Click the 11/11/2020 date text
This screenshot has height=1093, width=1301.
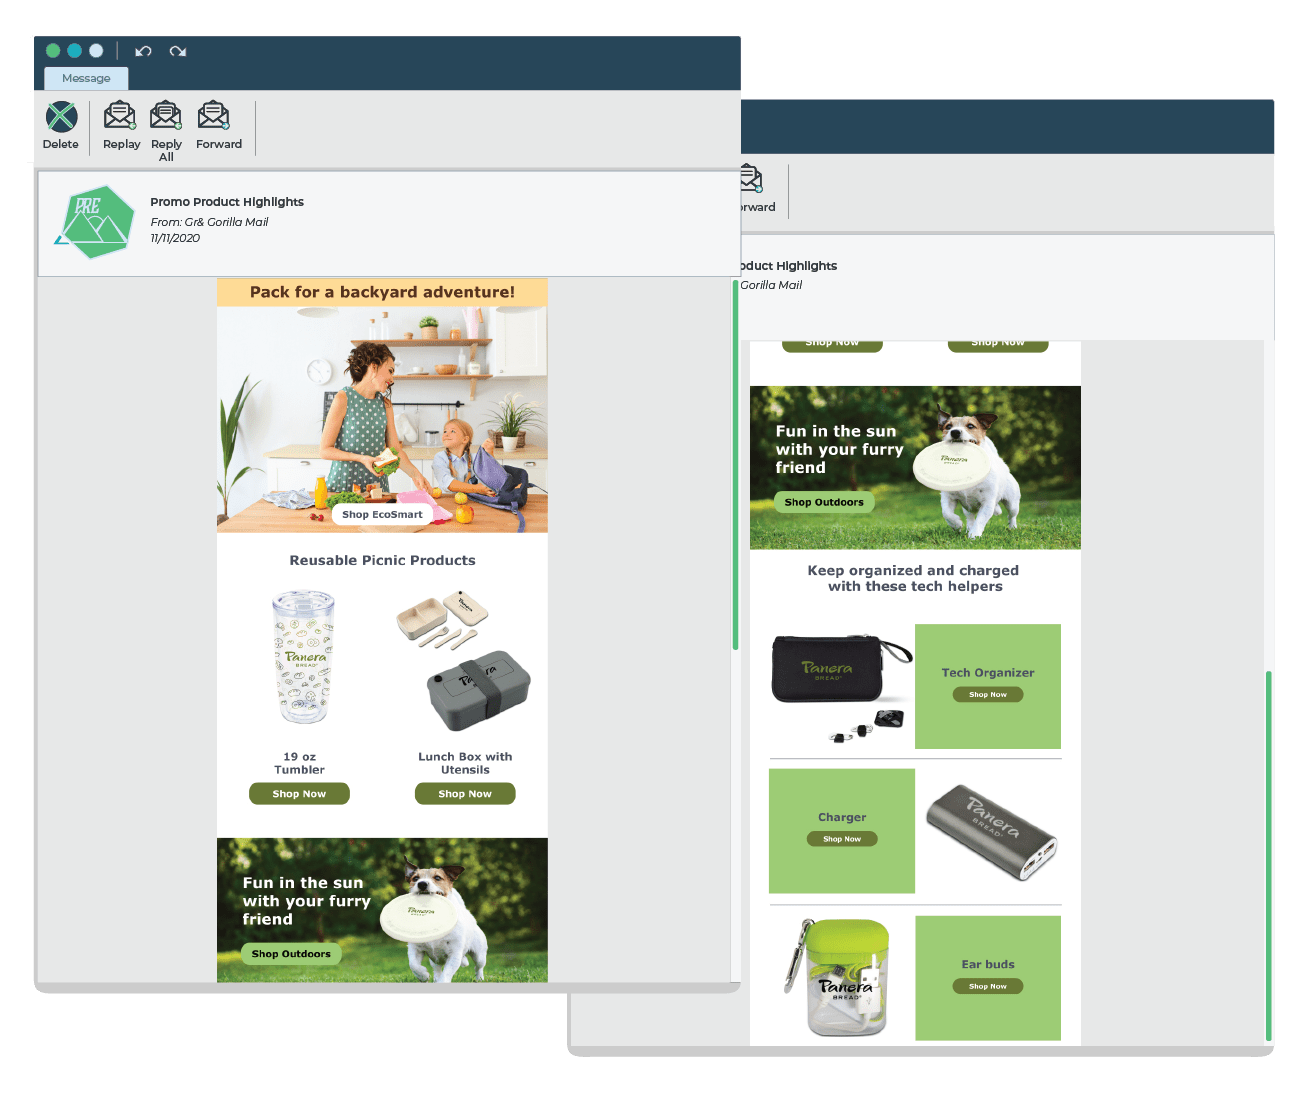click(175, 238)
